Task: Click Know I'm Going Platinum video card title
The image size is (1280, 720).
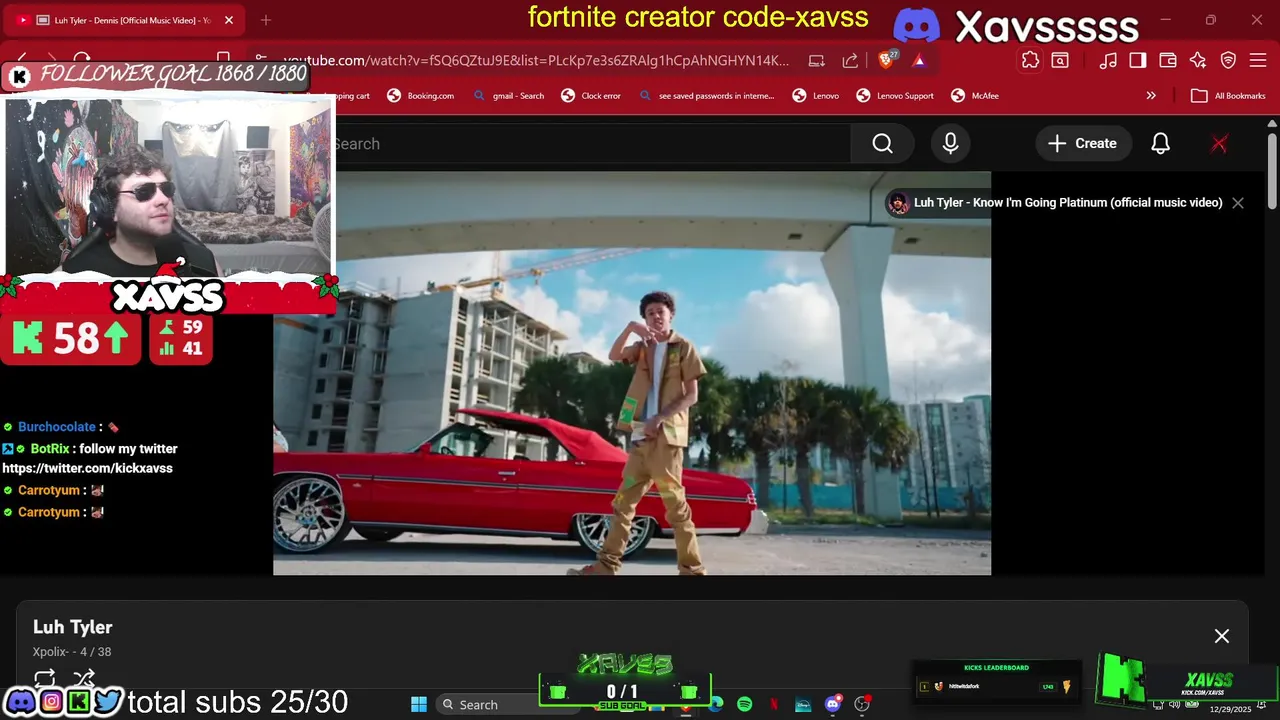Action: (1068, 203)
